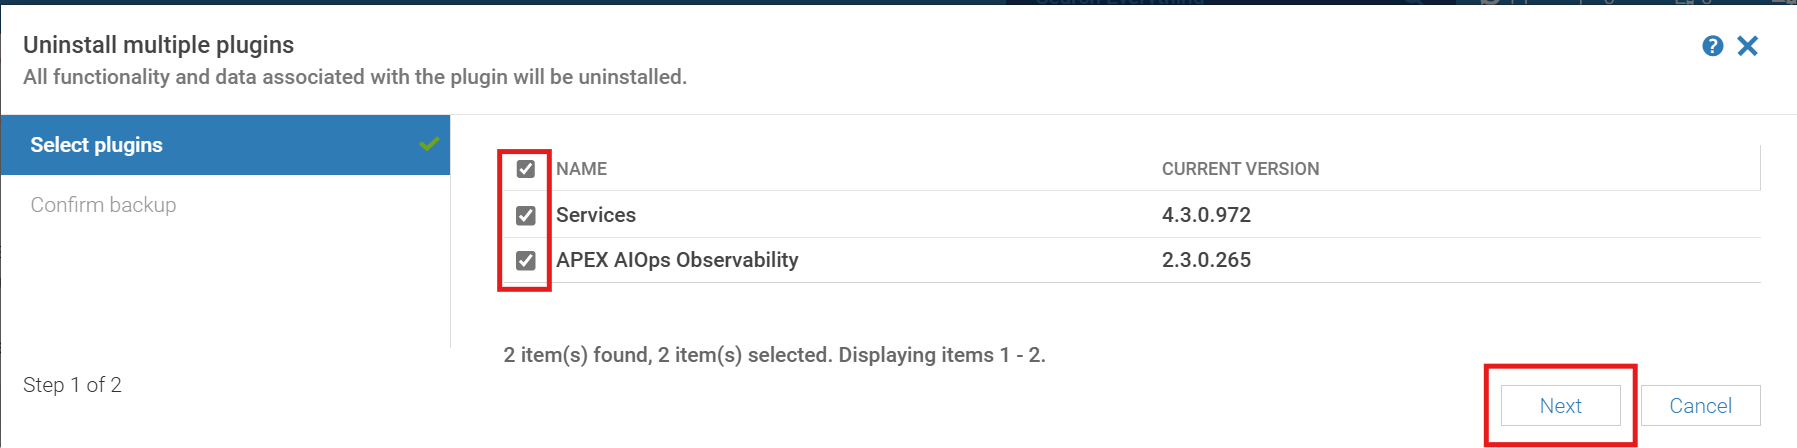The width and height of the screenshot is (1797, 448).
Task: Click the green checkmark beside Select plugins
Action: (429, 145)
